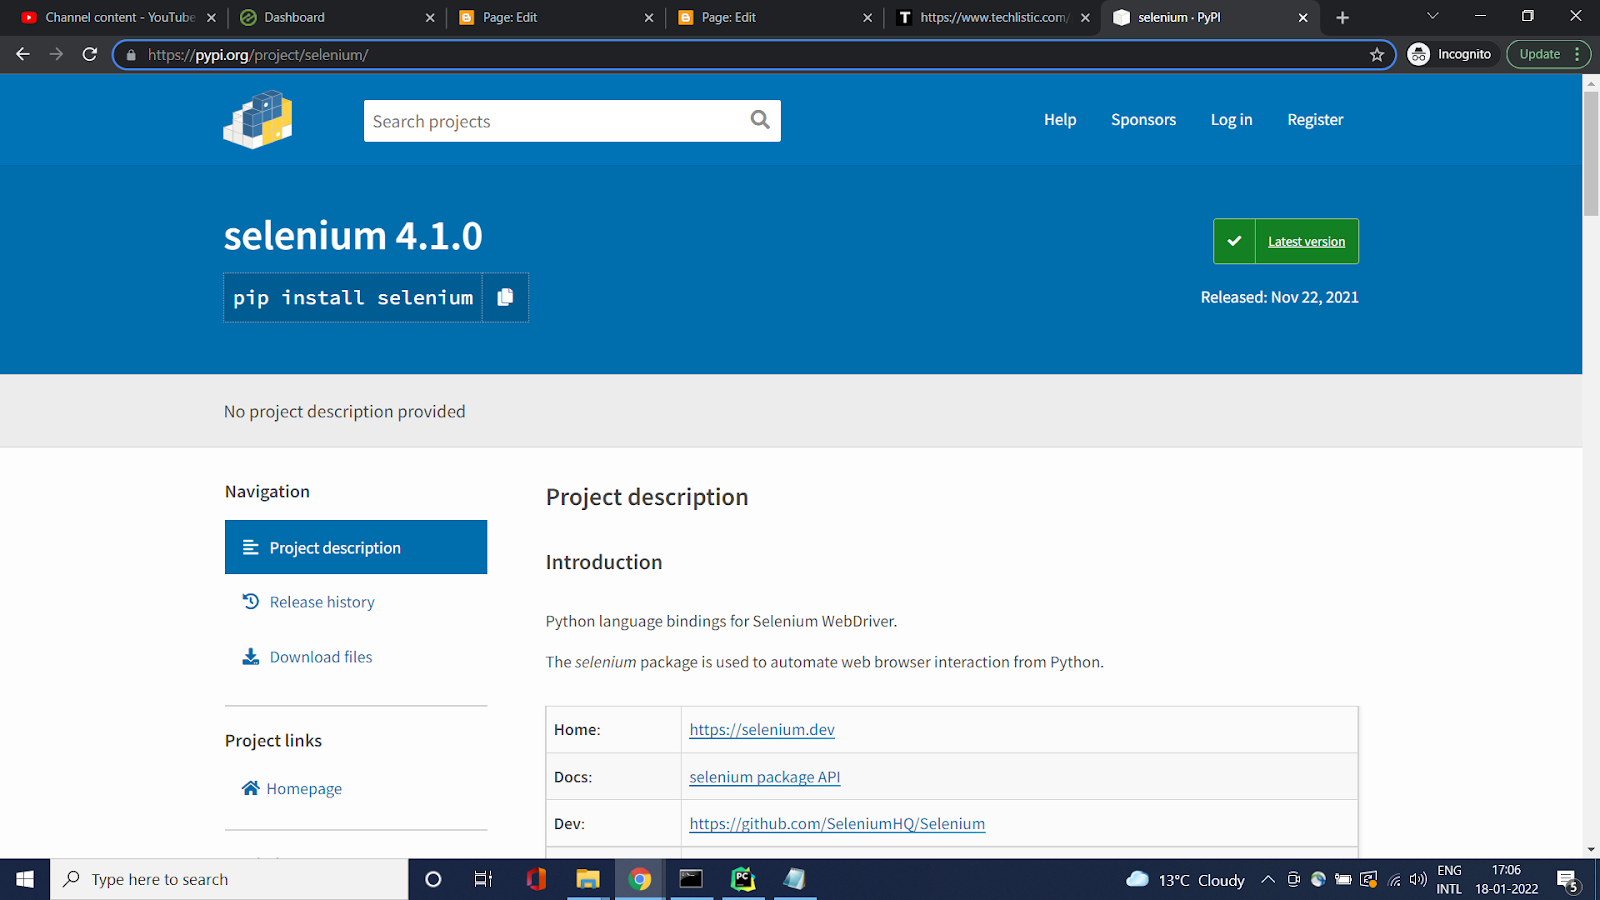Reload the selenium PyPI page
This screenshot has height=900, width=1600.
(90, 54)
